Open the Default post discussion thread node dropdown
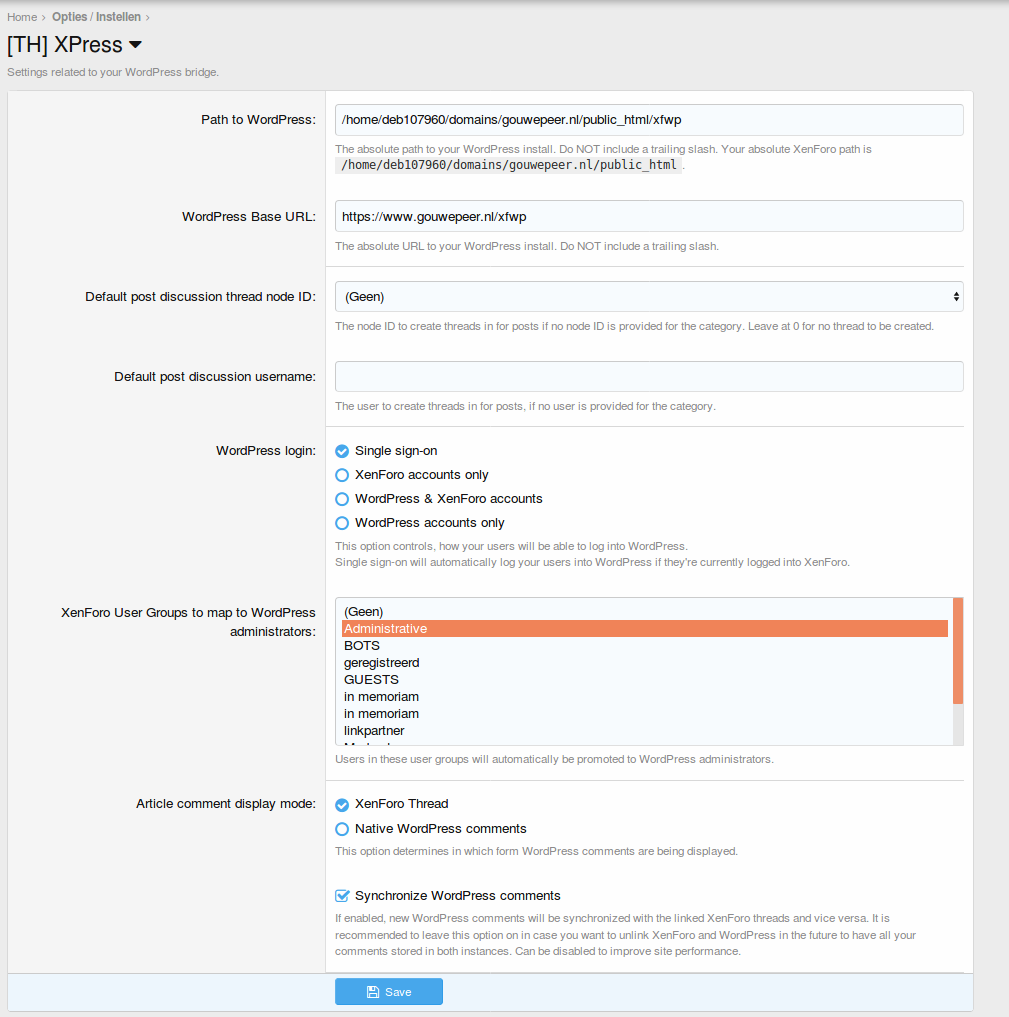 648,296
